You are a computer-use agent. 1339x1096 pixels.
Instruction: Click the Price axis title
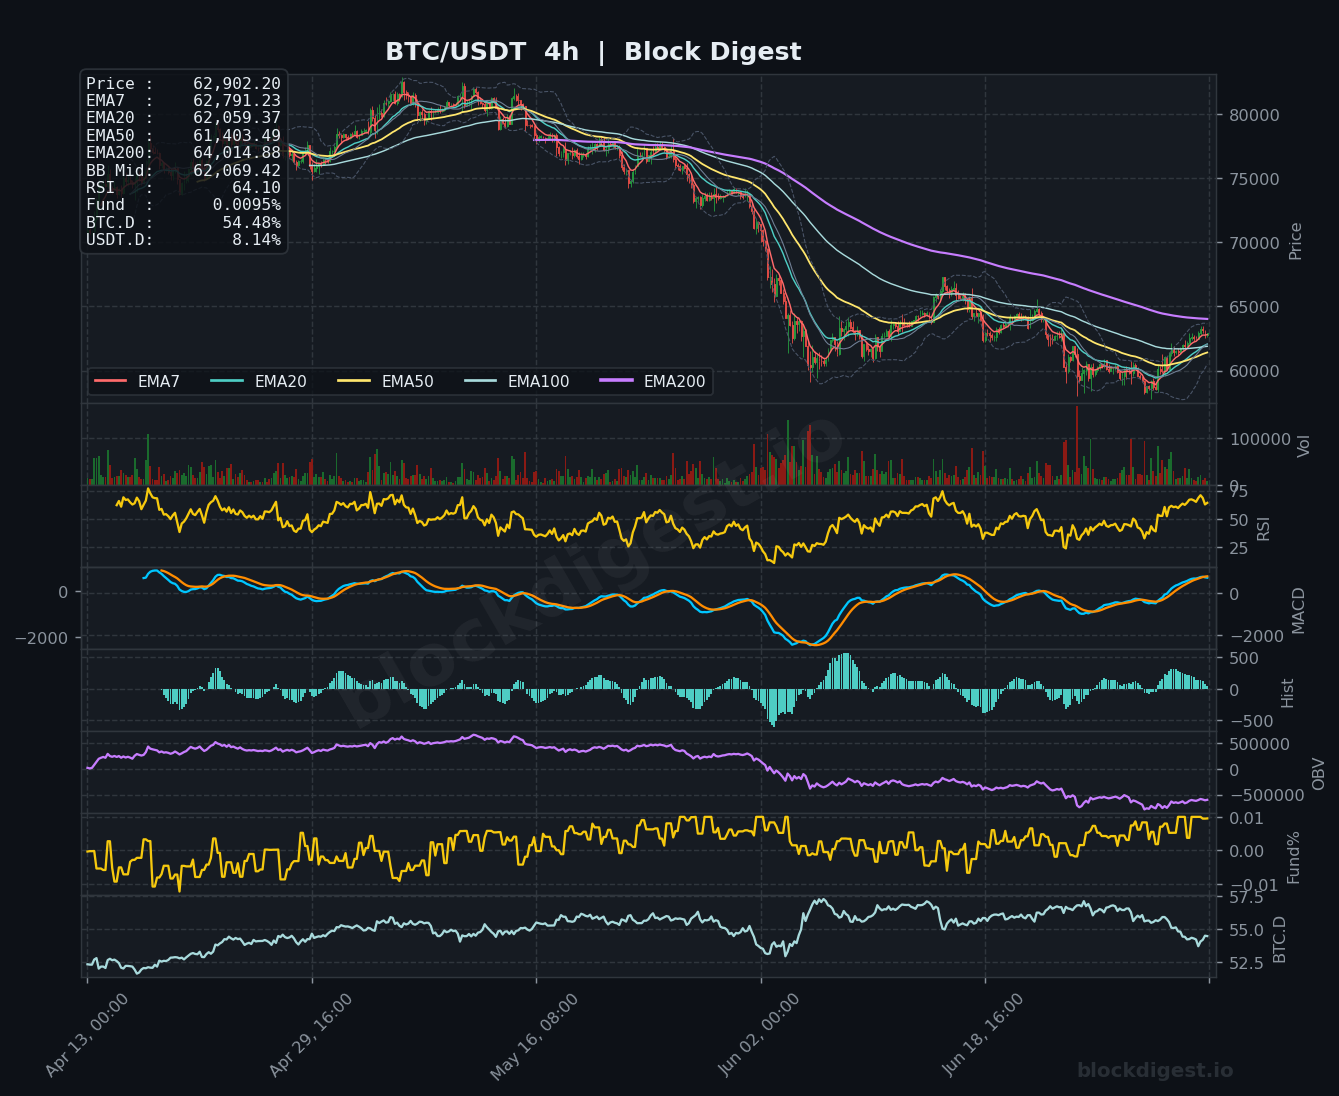point(1296,241)
